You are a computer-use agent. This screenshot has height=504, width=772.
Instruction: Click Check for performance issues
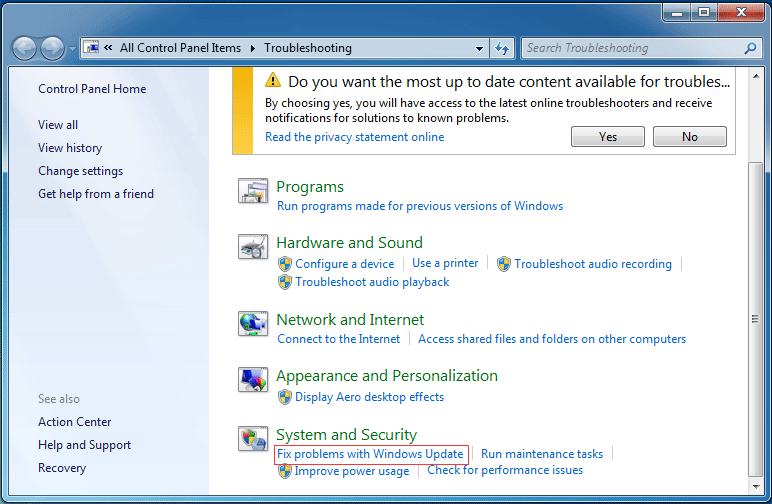tap(505, 470)
